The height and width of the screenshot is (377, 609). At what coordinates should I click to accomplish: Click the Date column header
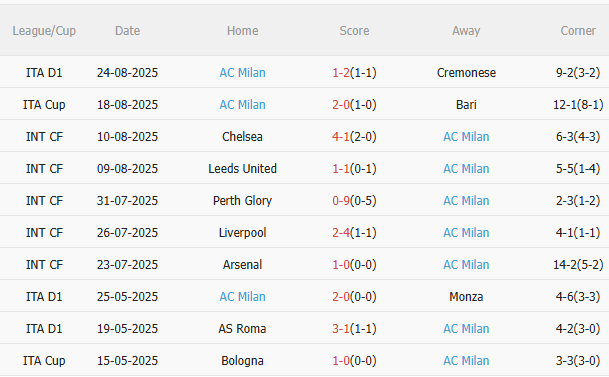click(x=127, y=31)
